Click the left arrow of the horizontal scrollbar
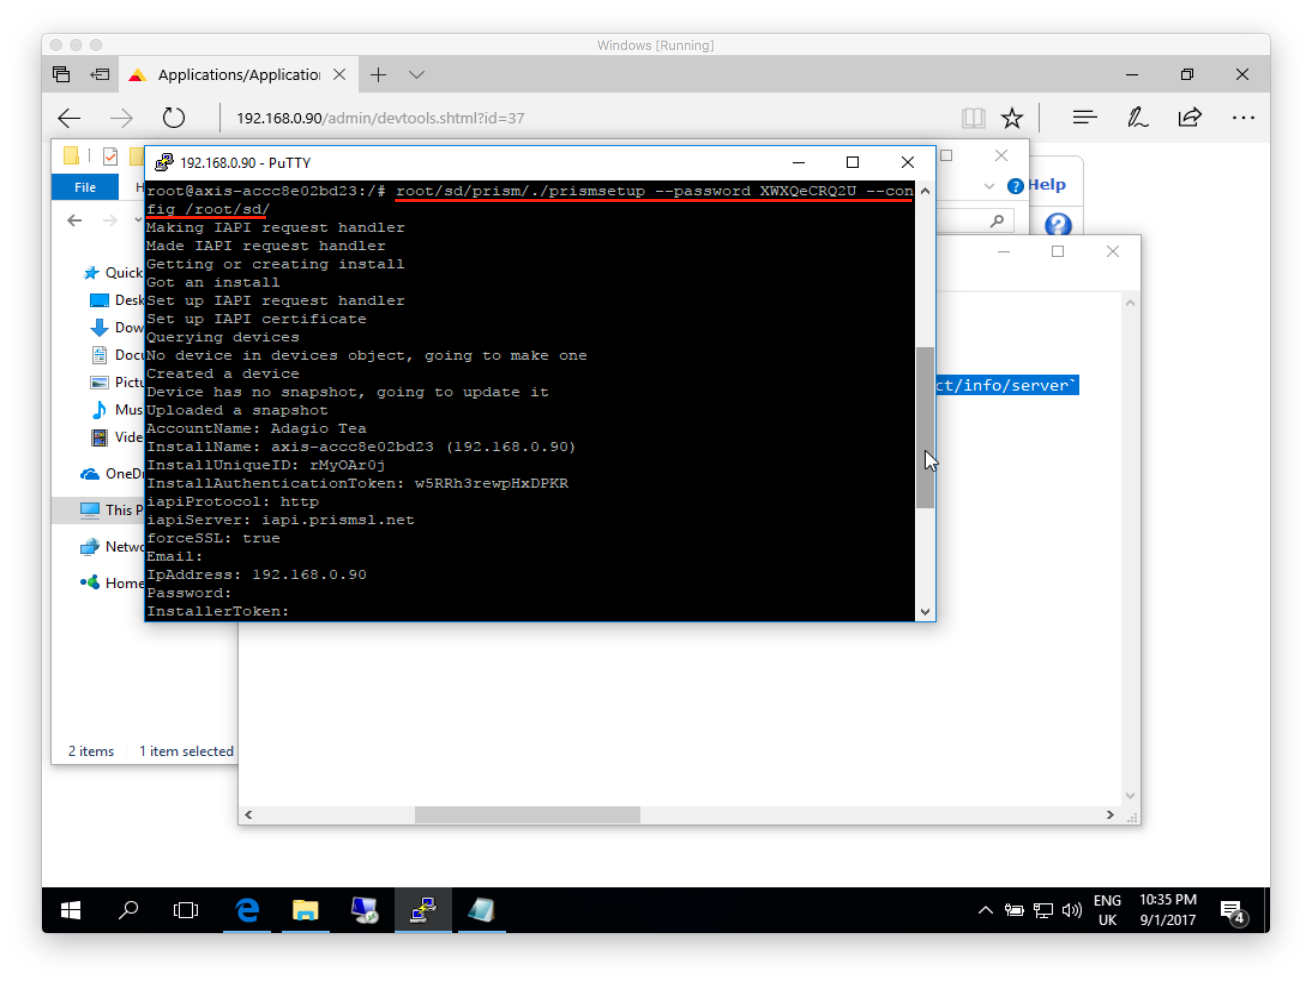This screenshot has width=1312, height=983. (x=248, y=815)
